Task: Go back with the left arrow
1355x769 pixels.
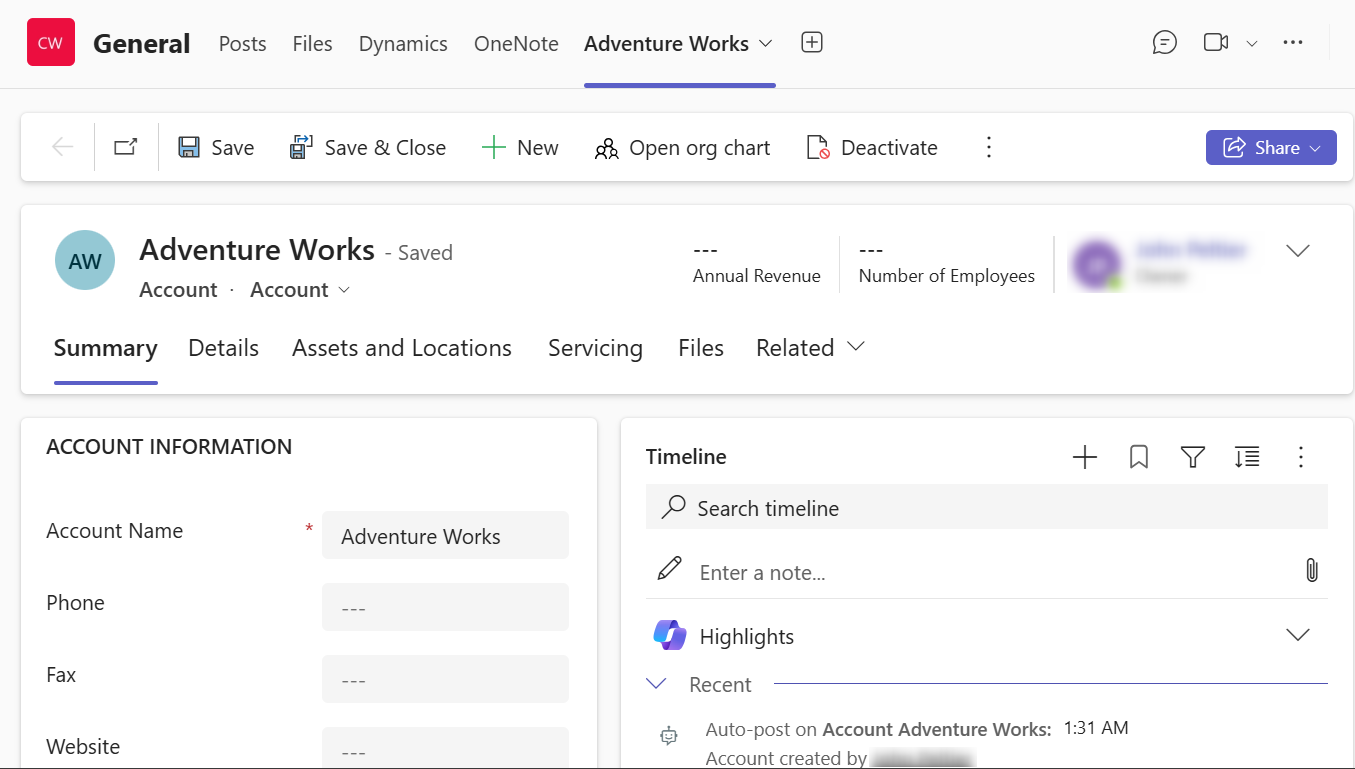Action: tap(62, 147)
